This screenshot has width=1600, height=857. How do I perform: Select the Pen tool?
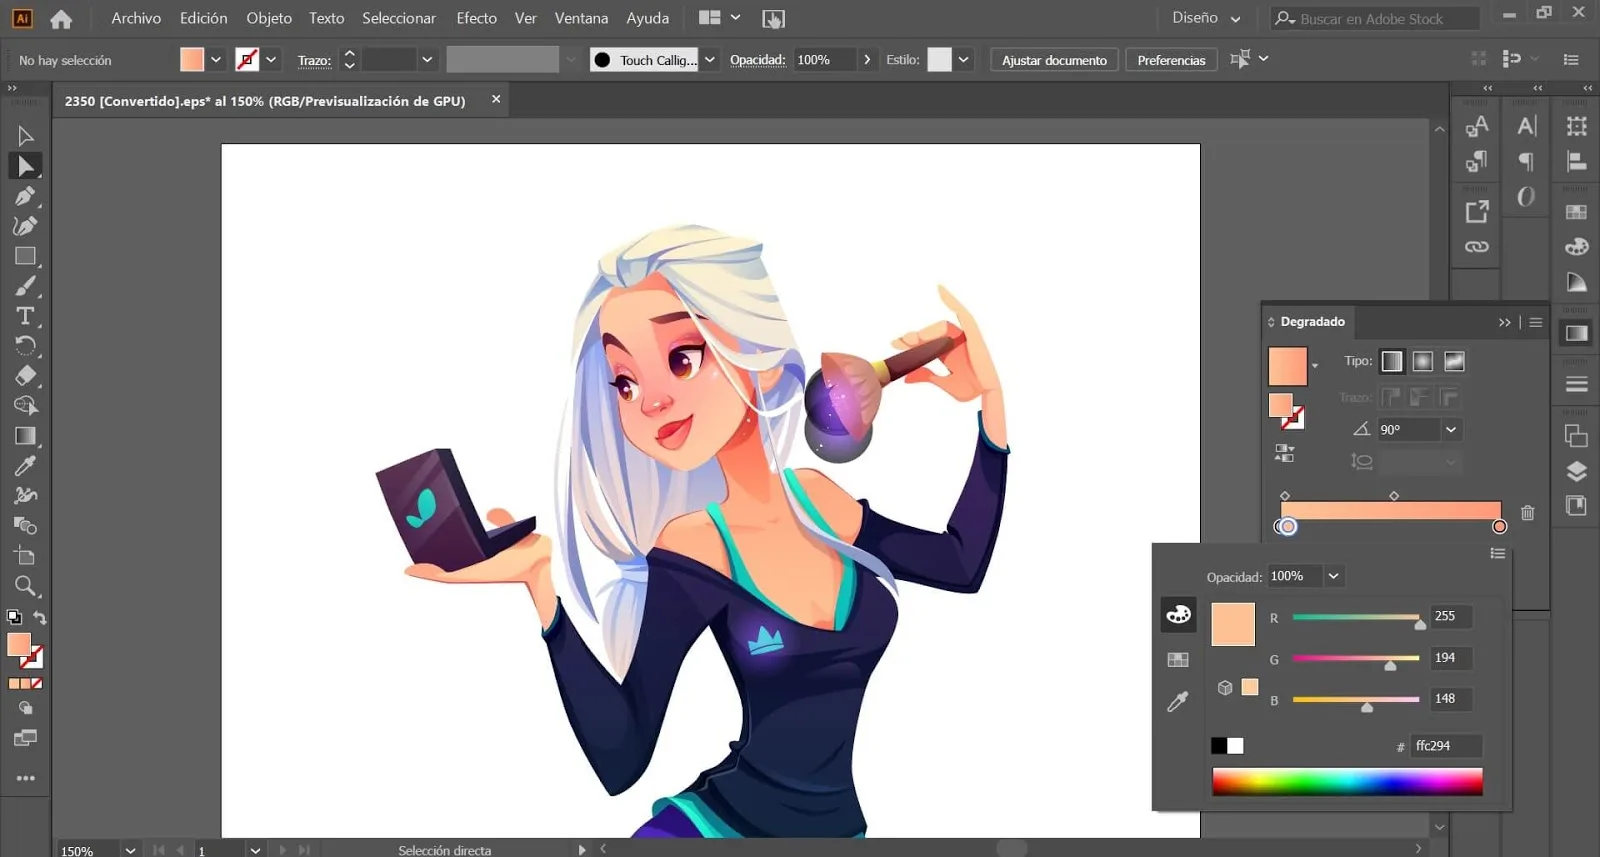tap(25, 196)
